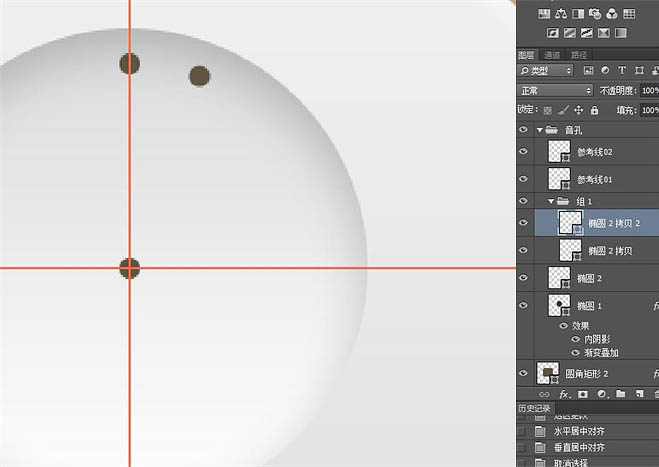This screenshot has height=467, width=659.
Task: Switch to the 通道 tab
Action: pos(552,55)
